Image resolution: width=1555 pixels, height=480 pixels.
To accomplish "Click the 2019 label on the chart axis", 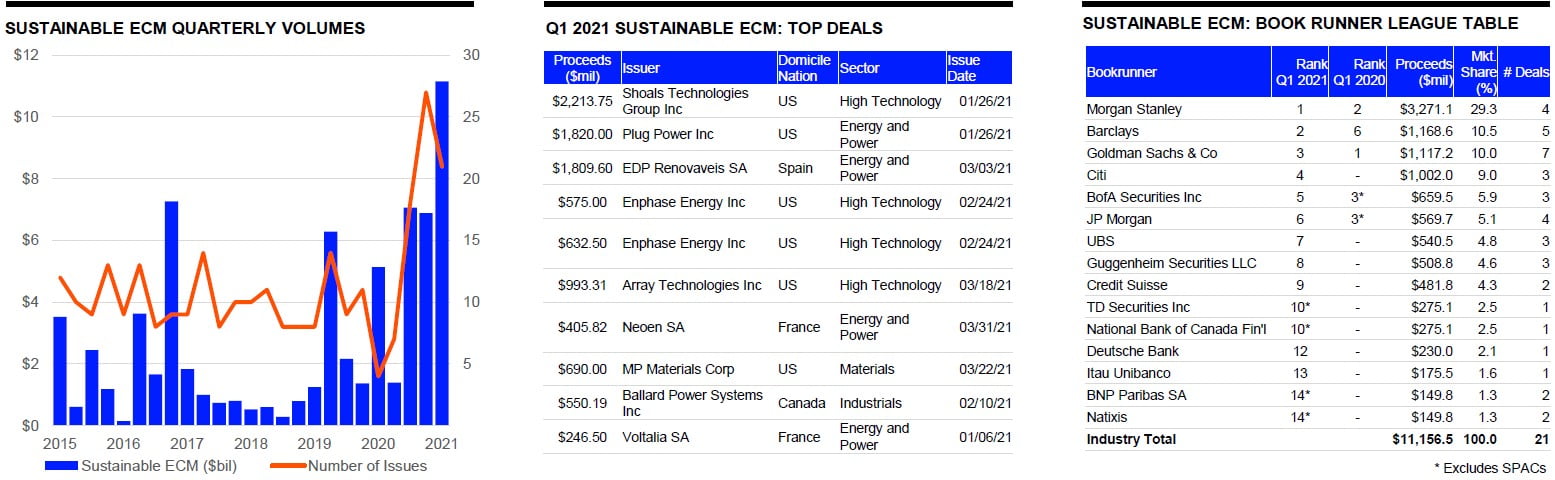I will pyautogui.click(x=314, y=442).
